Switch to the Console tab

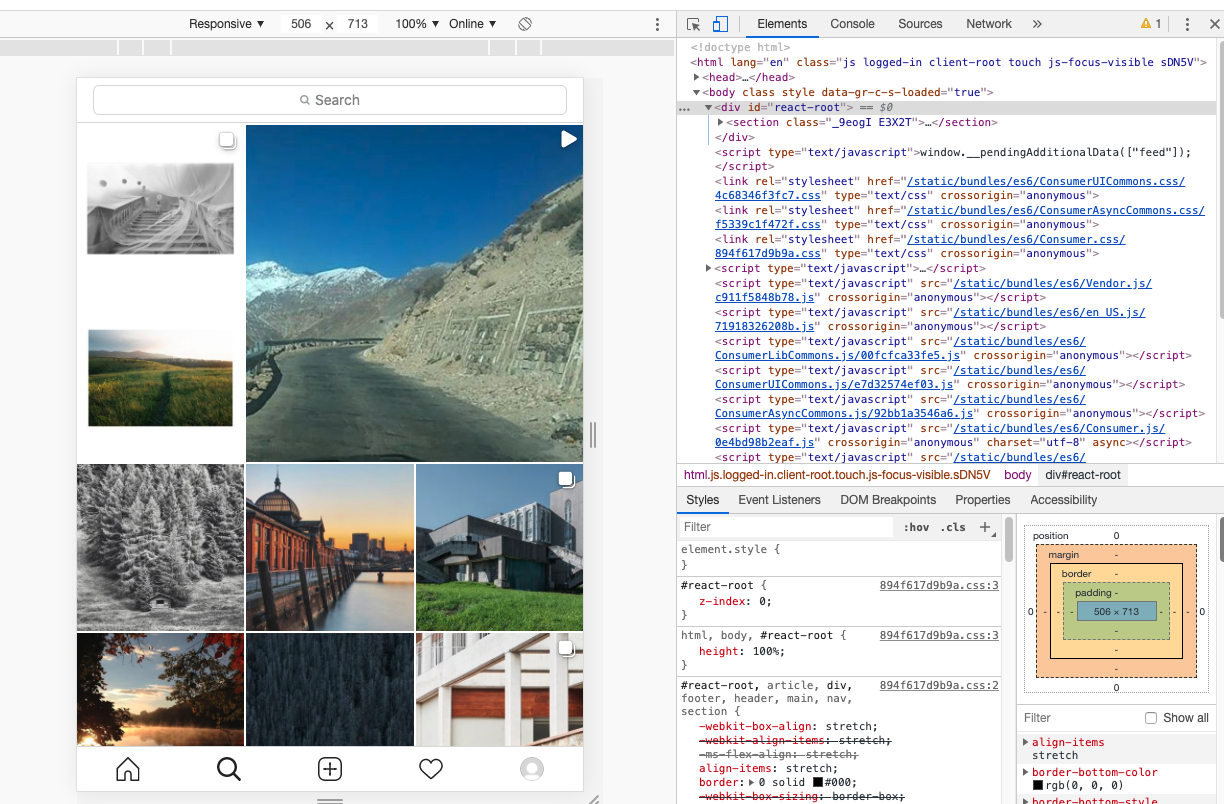coord(852,24)
